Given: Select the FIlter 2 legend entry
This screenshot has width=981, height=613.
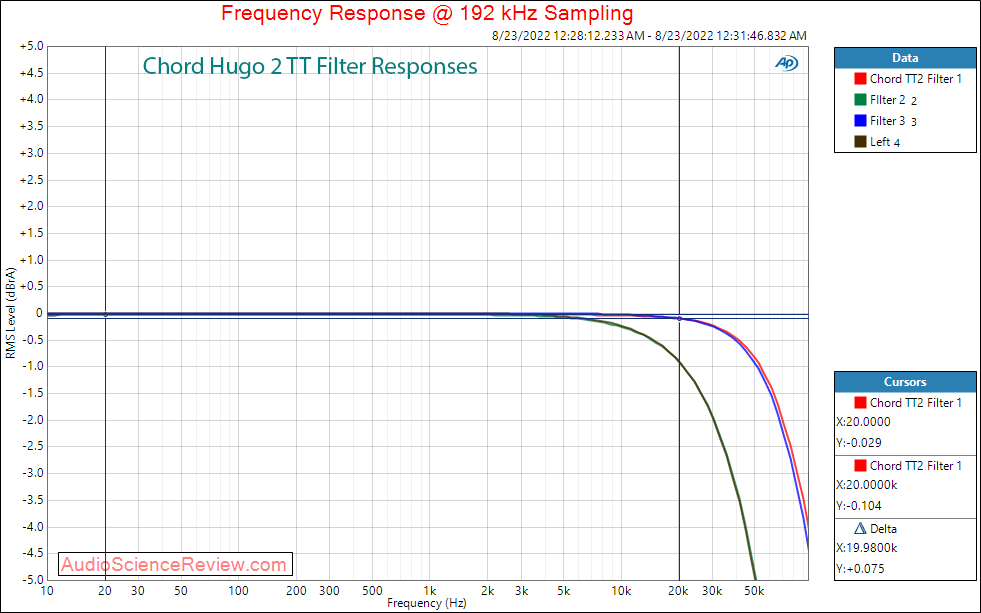Looking at the screenshot, I should pos(886,100).
